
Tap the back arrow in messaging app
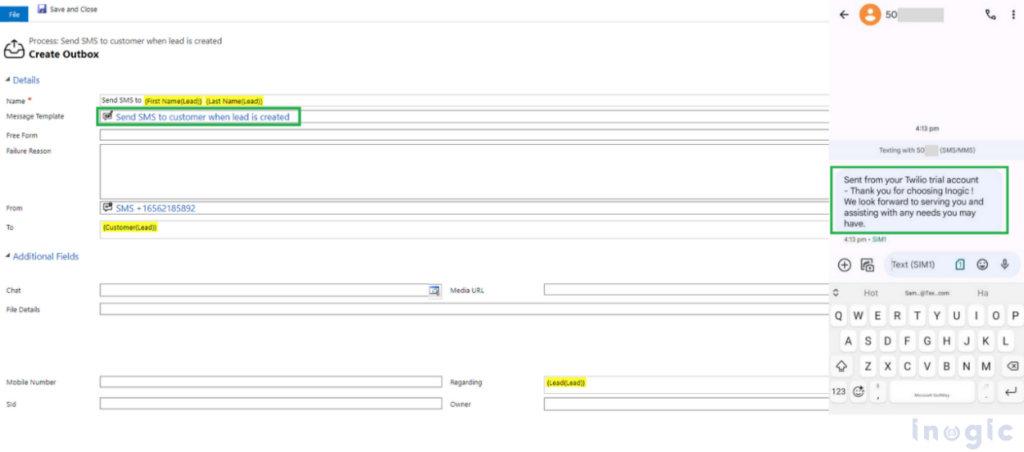844,14
